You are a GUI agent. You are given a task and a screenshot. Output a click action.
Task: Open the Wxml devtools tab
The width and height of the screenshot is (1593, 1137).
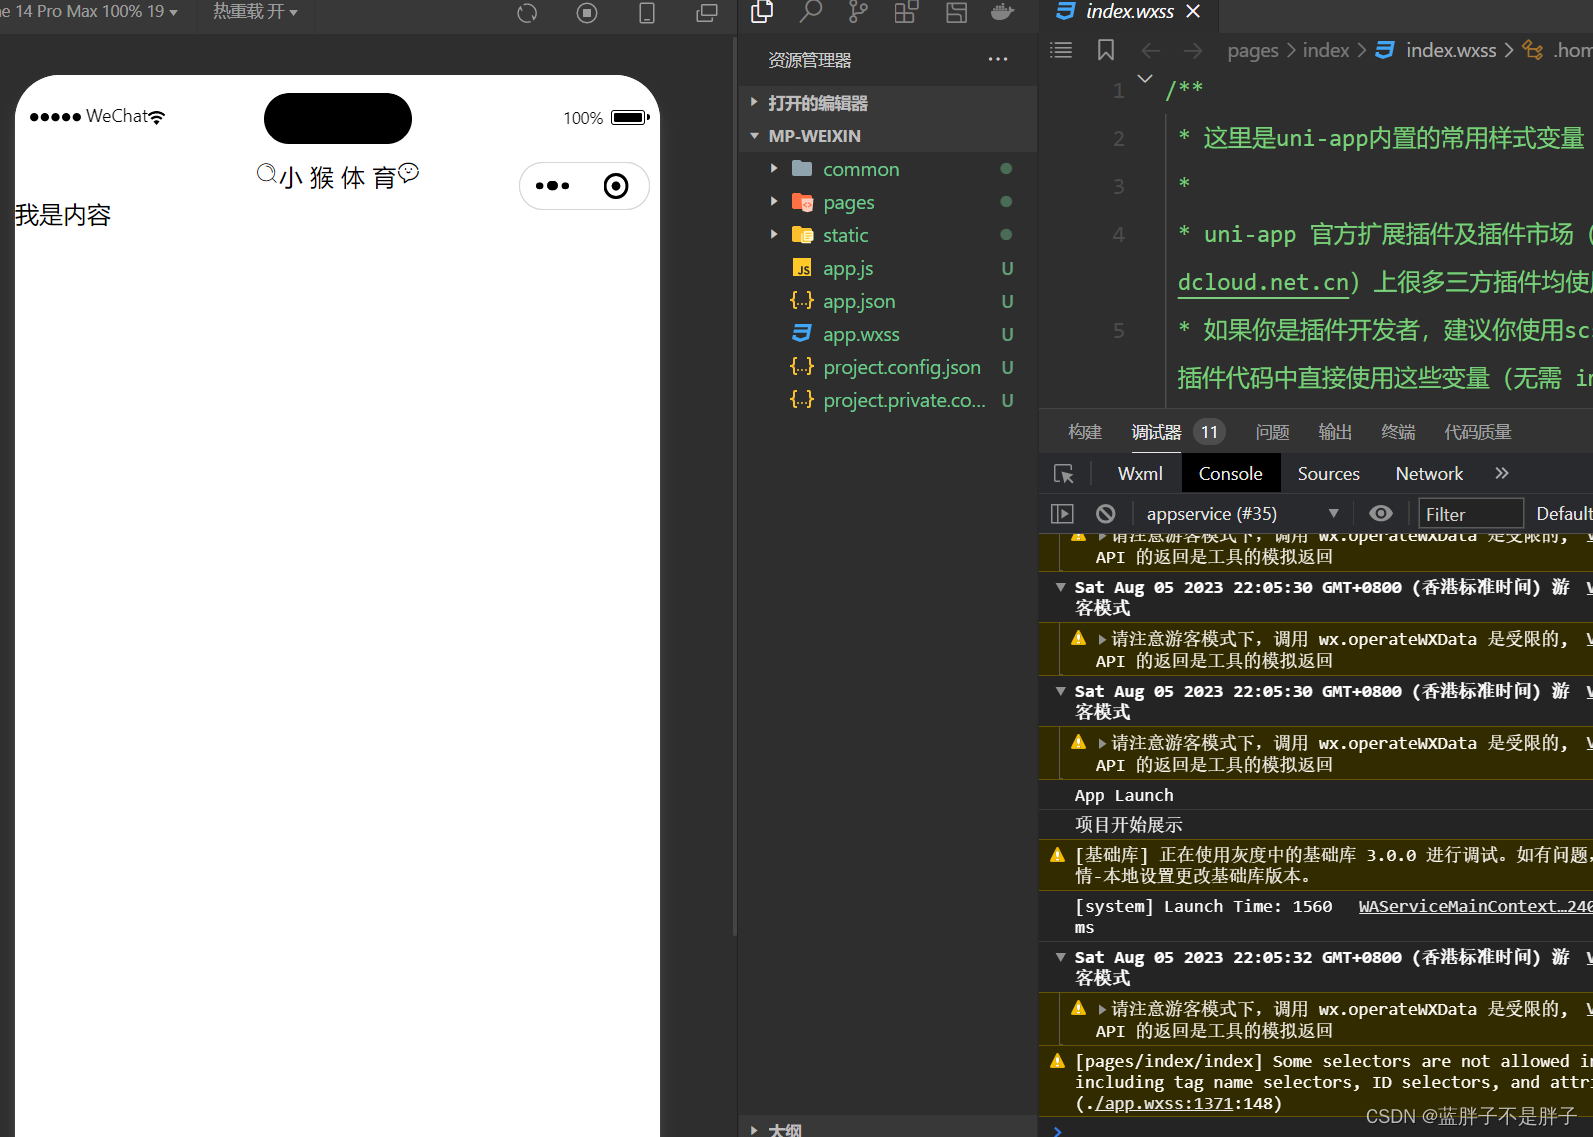[x=1140, y=474]
